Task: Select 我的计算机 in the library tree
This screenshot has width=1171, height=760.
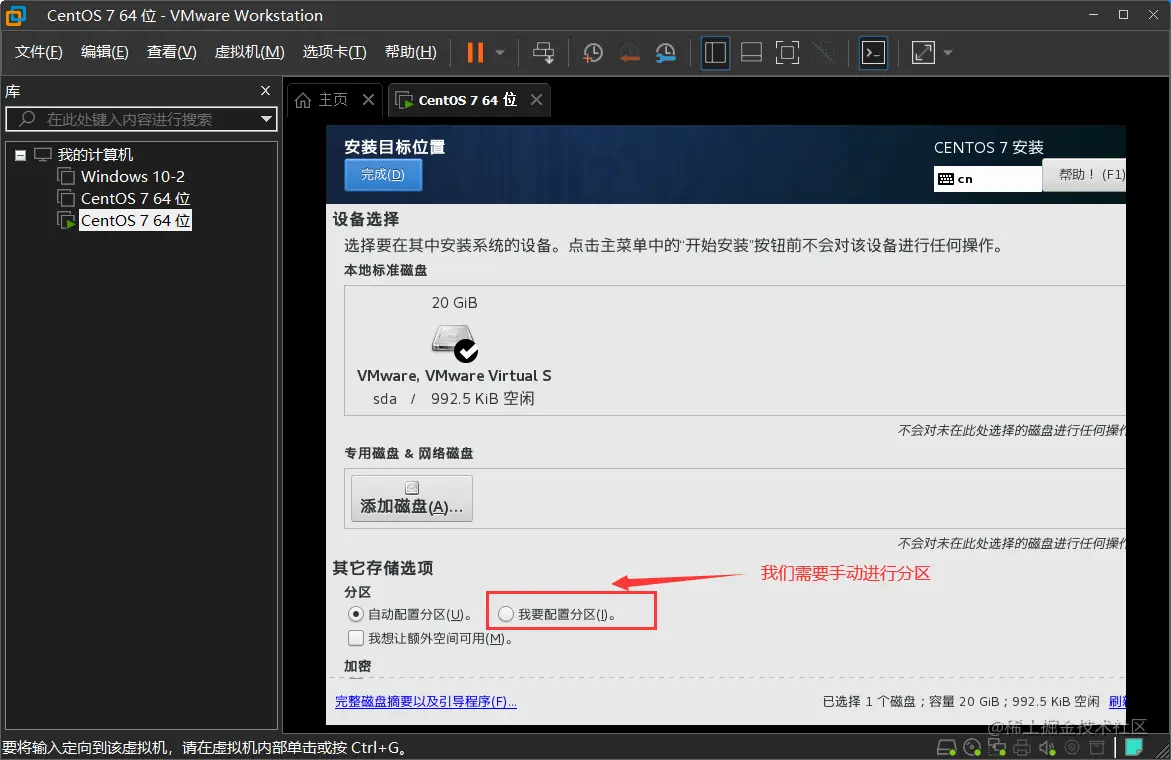Action: click(x=95, y=155)
